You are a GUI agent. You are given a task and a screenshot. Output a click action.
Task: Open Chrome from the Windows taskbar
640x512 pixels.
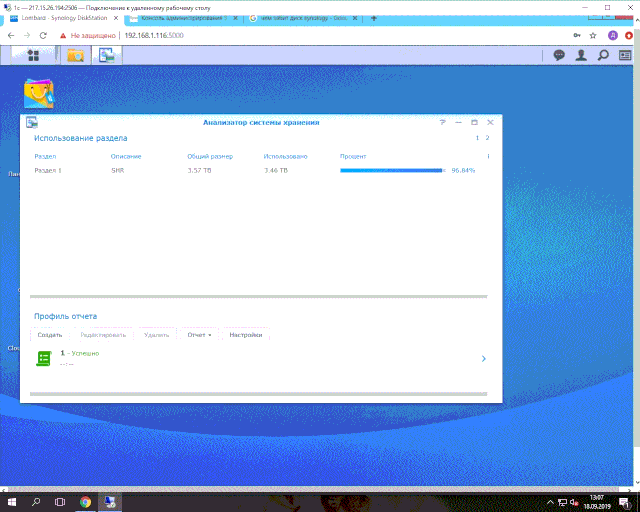pyautogui.click(x=85, y=502)
